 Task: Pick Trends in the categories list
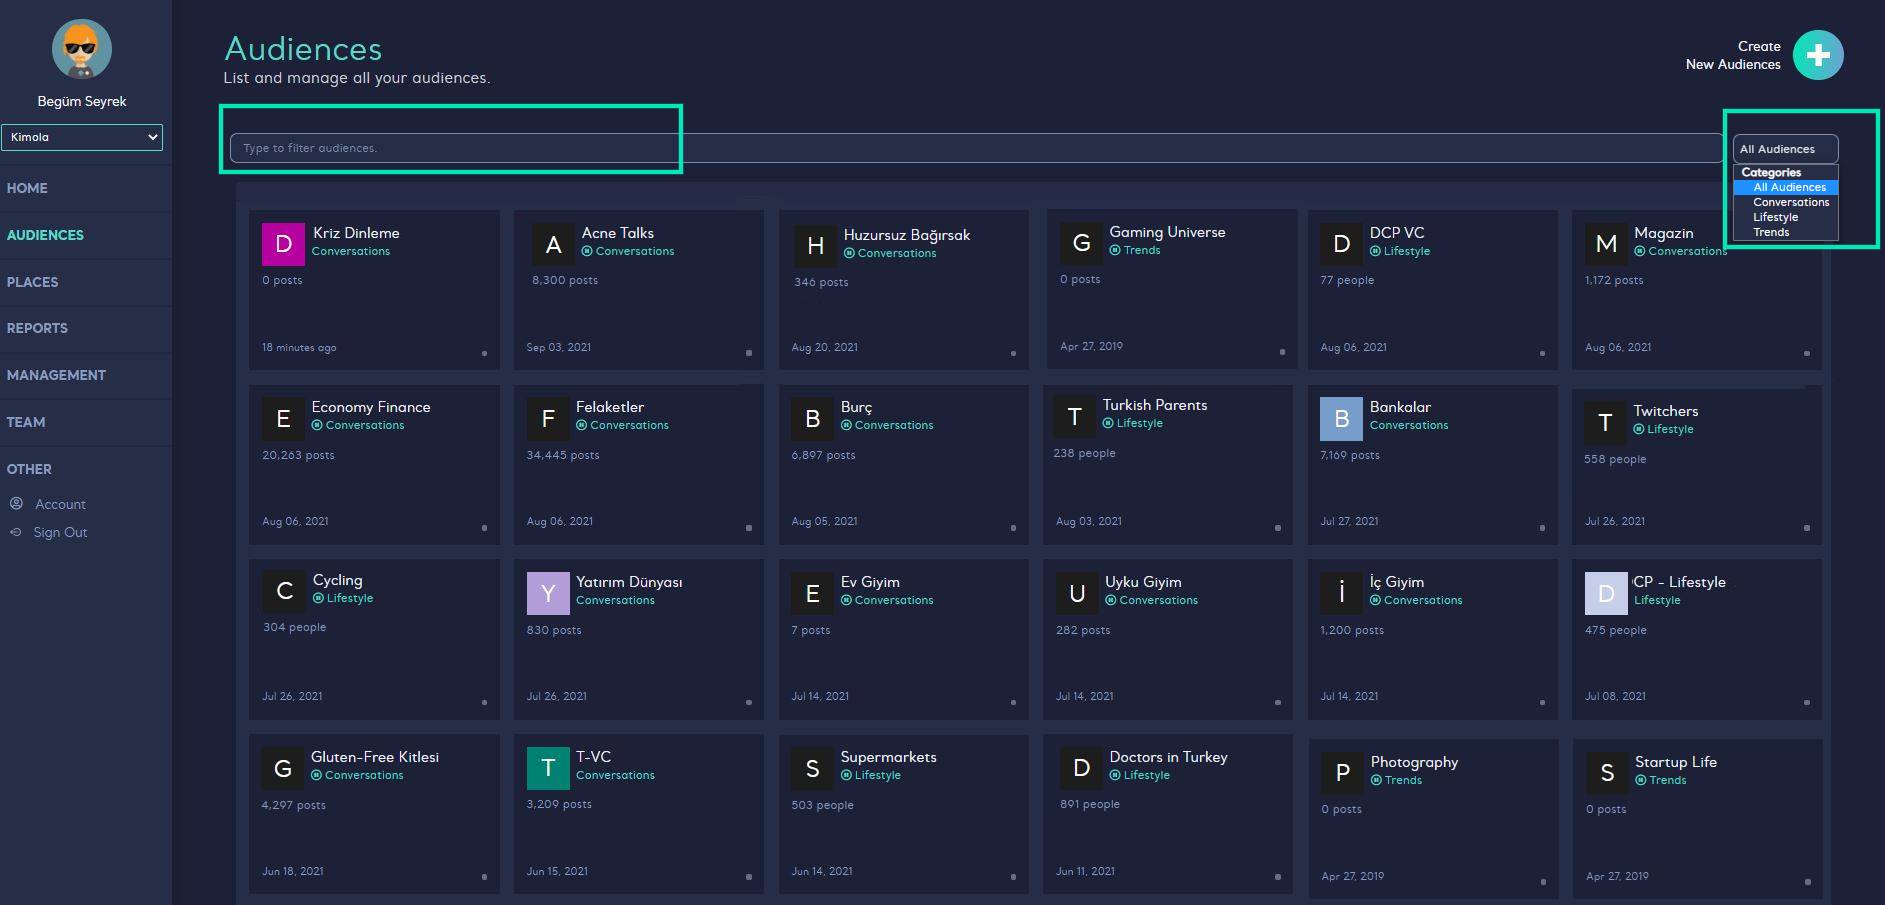(1771, 232)
